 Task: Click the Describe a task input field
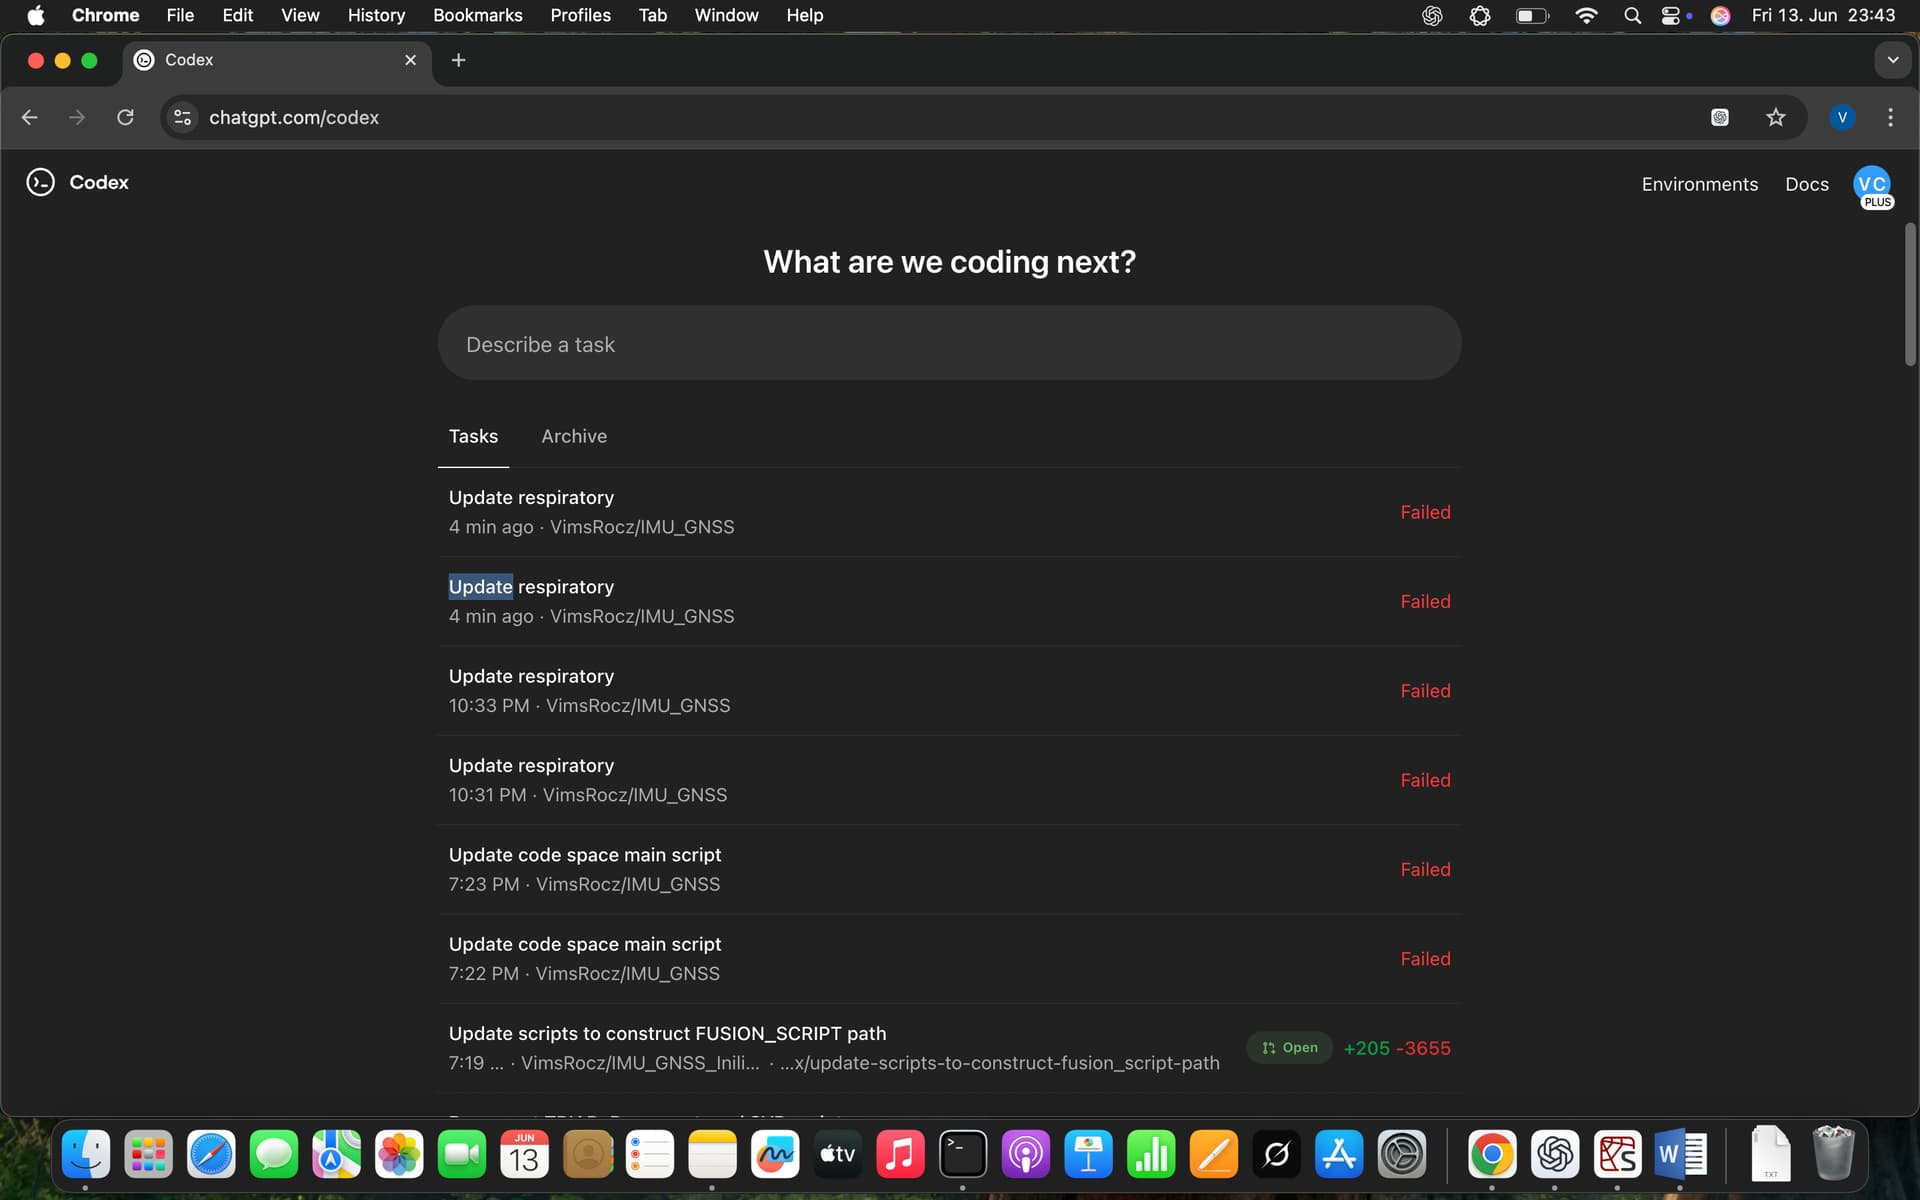coord(949,343)
